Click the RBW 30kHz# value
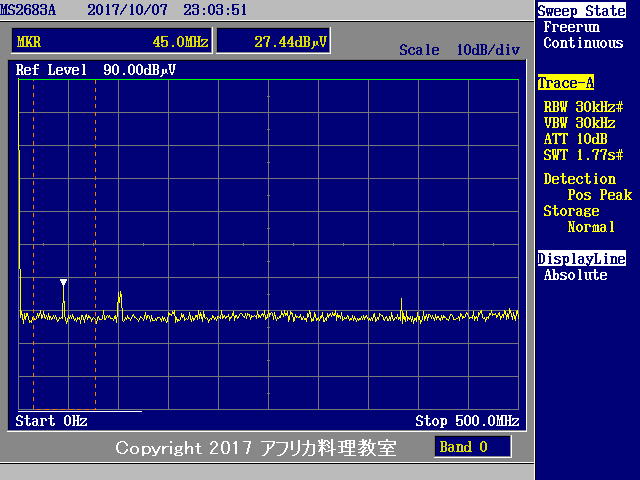Viewport: 640px width, 480px height. click(x=583, y=107)
